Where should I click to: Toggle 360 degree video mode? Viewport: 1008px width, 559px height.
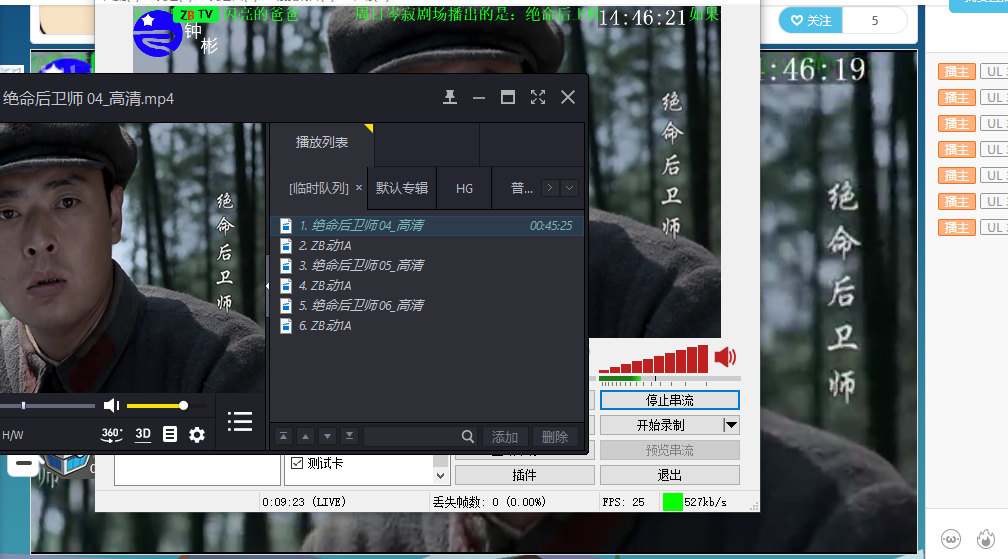click(111, 434)
